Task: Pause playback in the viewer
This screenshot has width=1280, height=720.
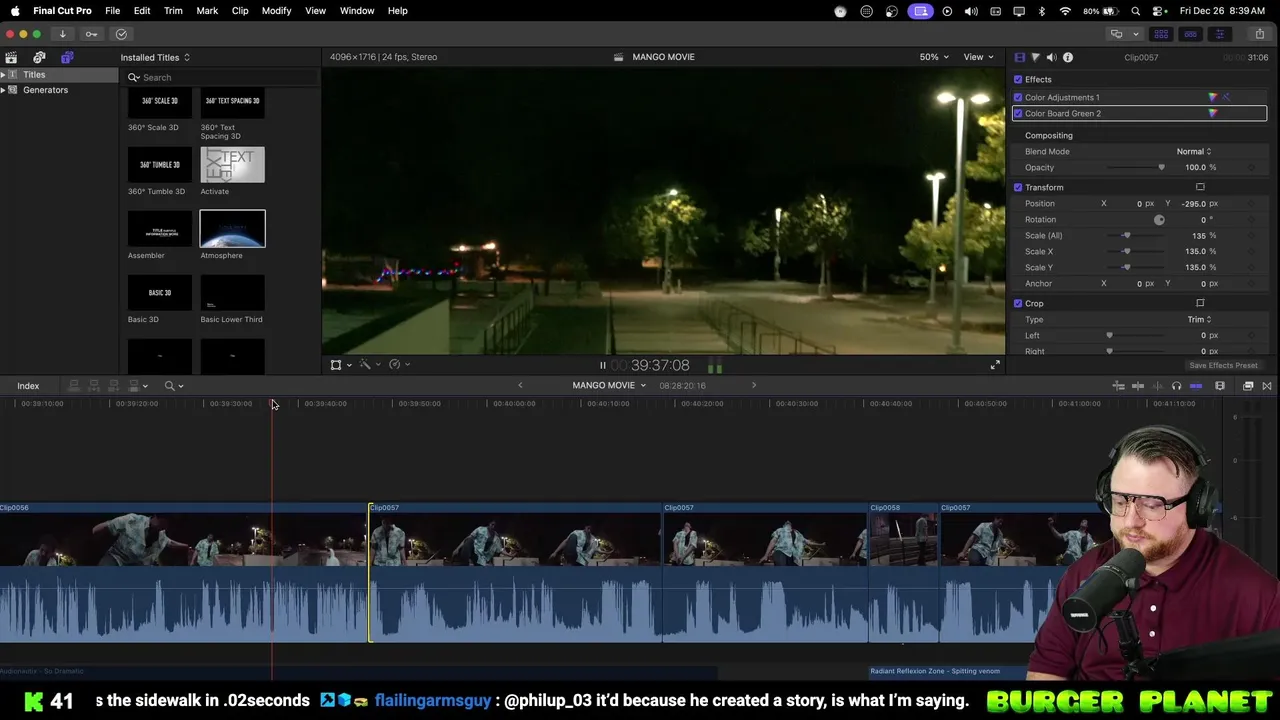Action: [x=602, y=365]
